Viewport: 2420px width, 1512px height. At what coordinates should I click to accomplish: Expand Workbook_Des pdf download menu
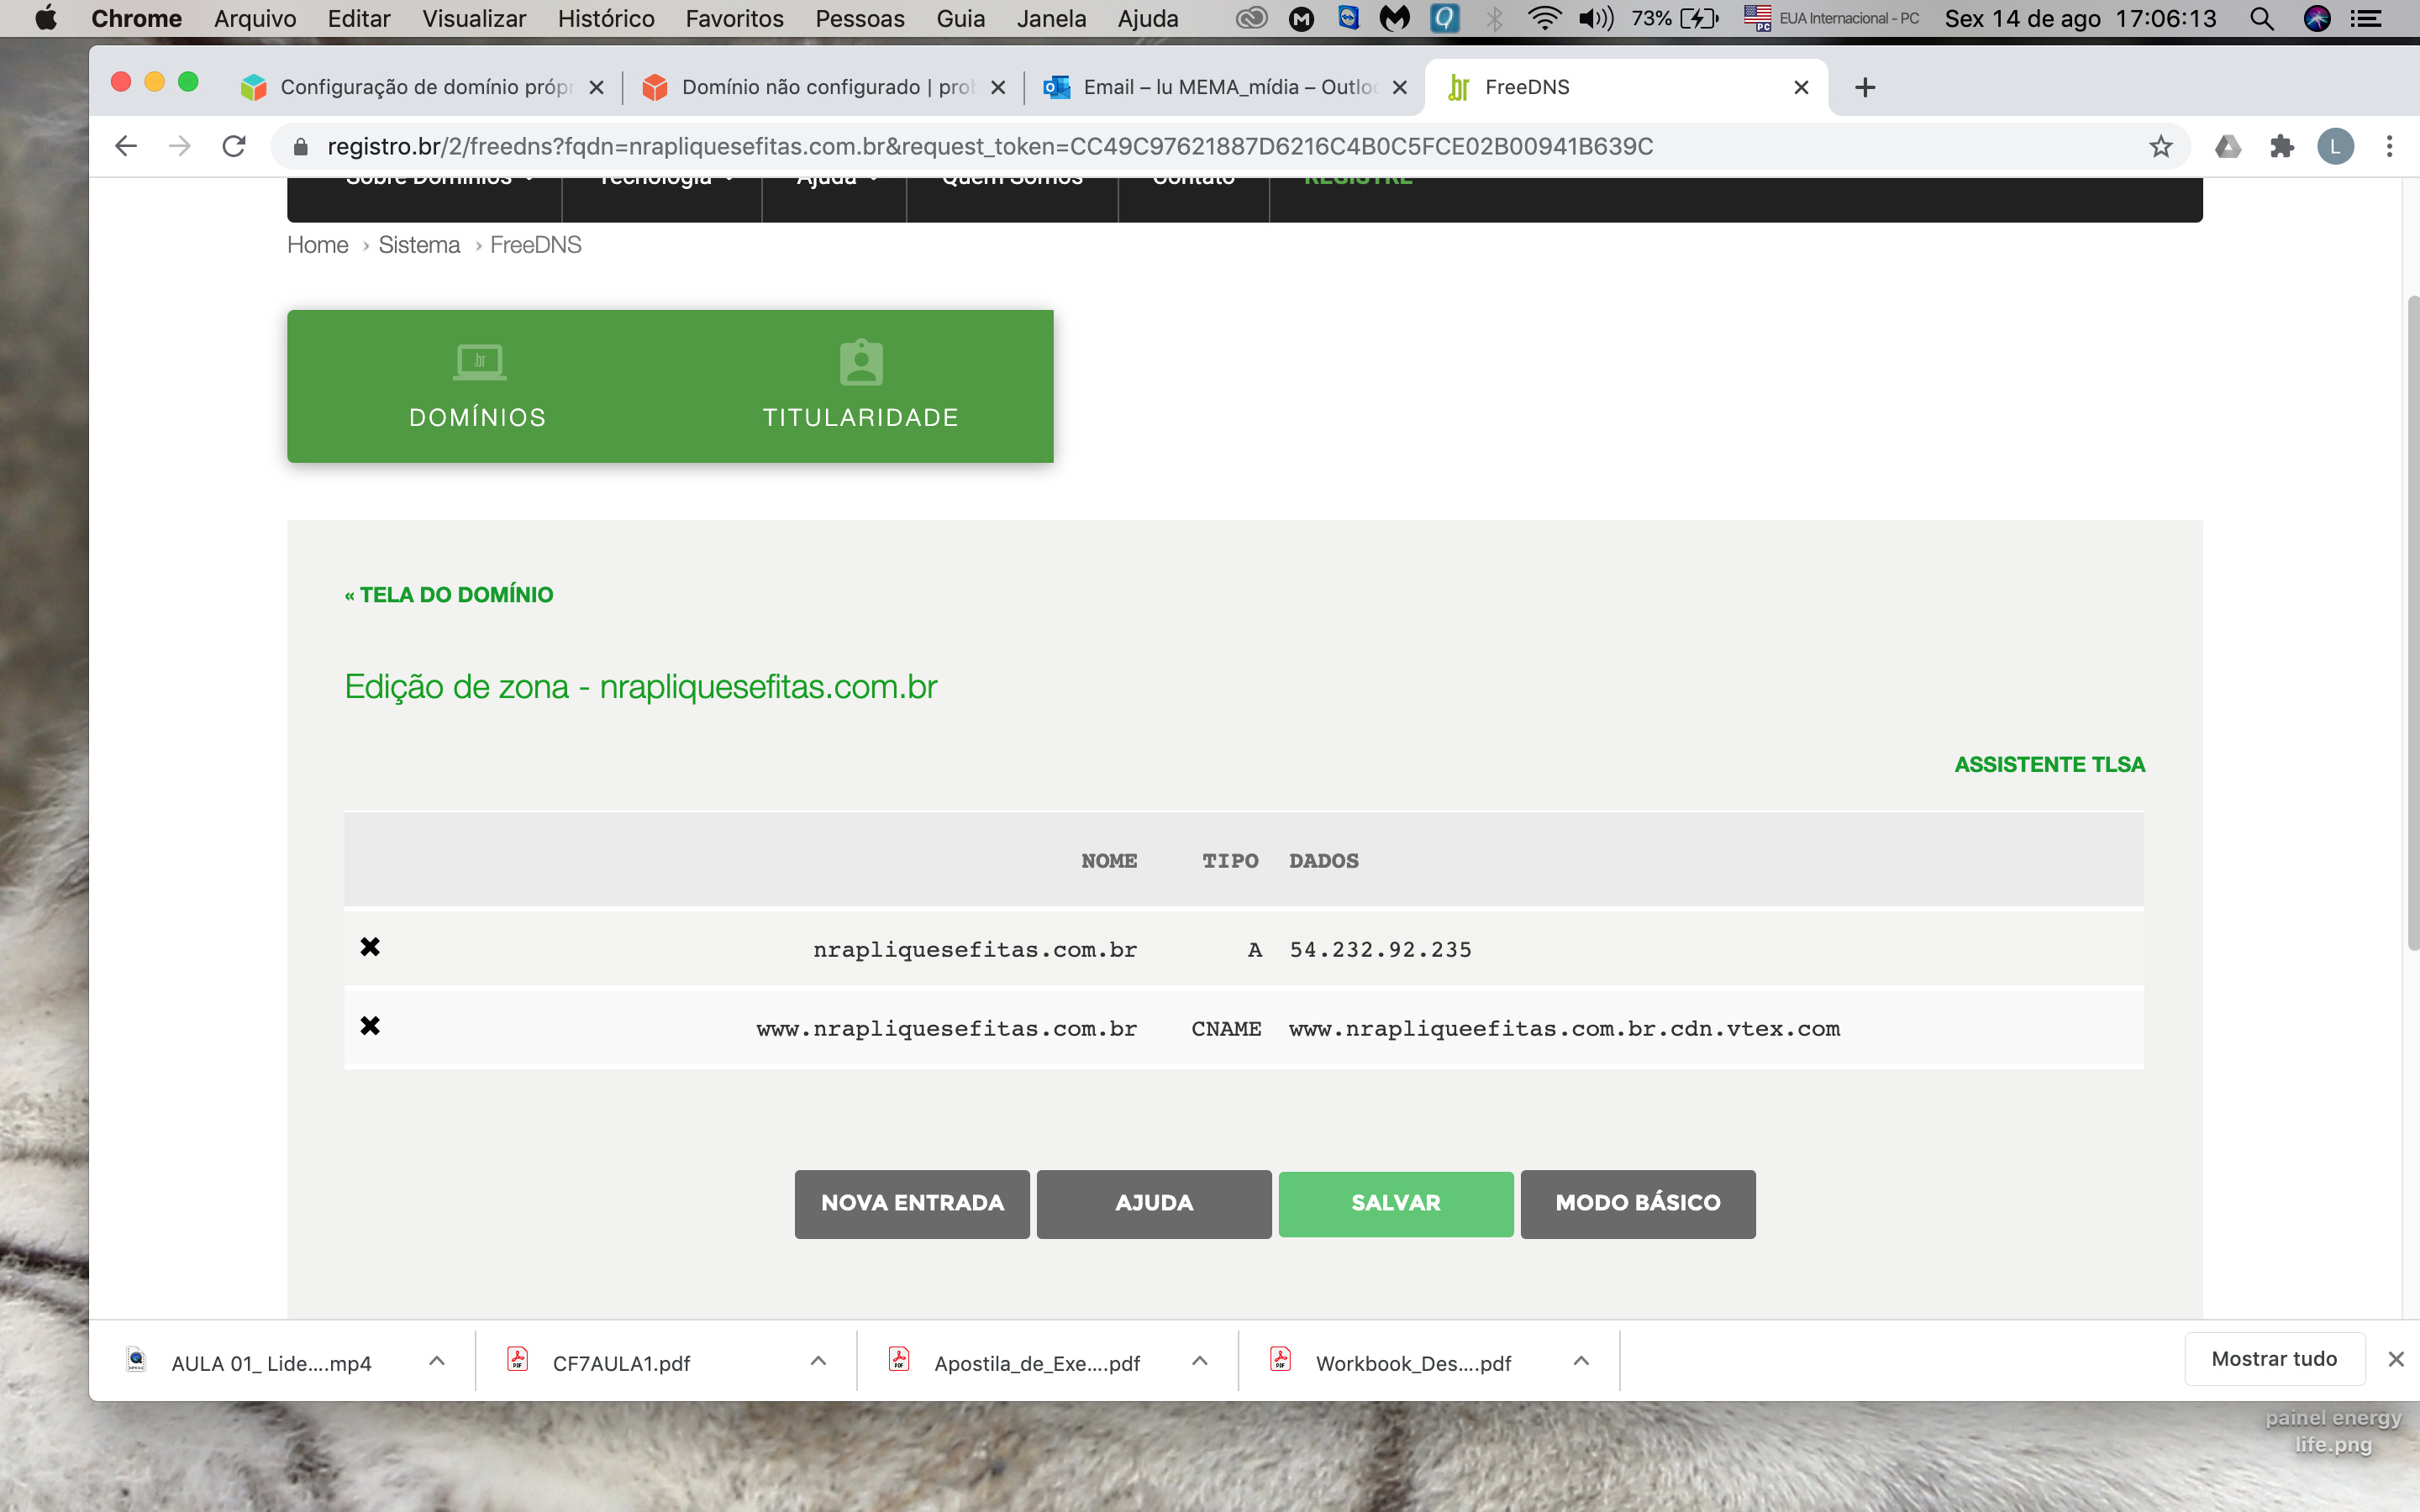(1581, 1361)
